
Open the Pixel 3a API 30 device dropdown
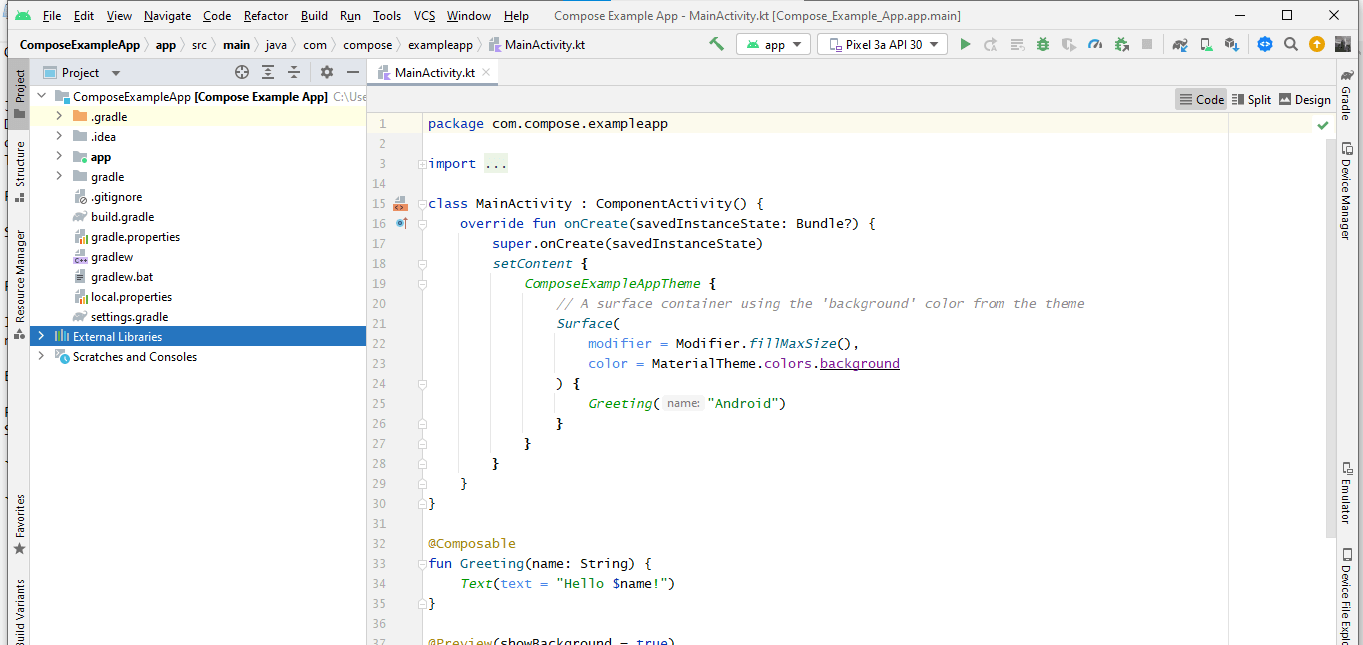[883, 44]
